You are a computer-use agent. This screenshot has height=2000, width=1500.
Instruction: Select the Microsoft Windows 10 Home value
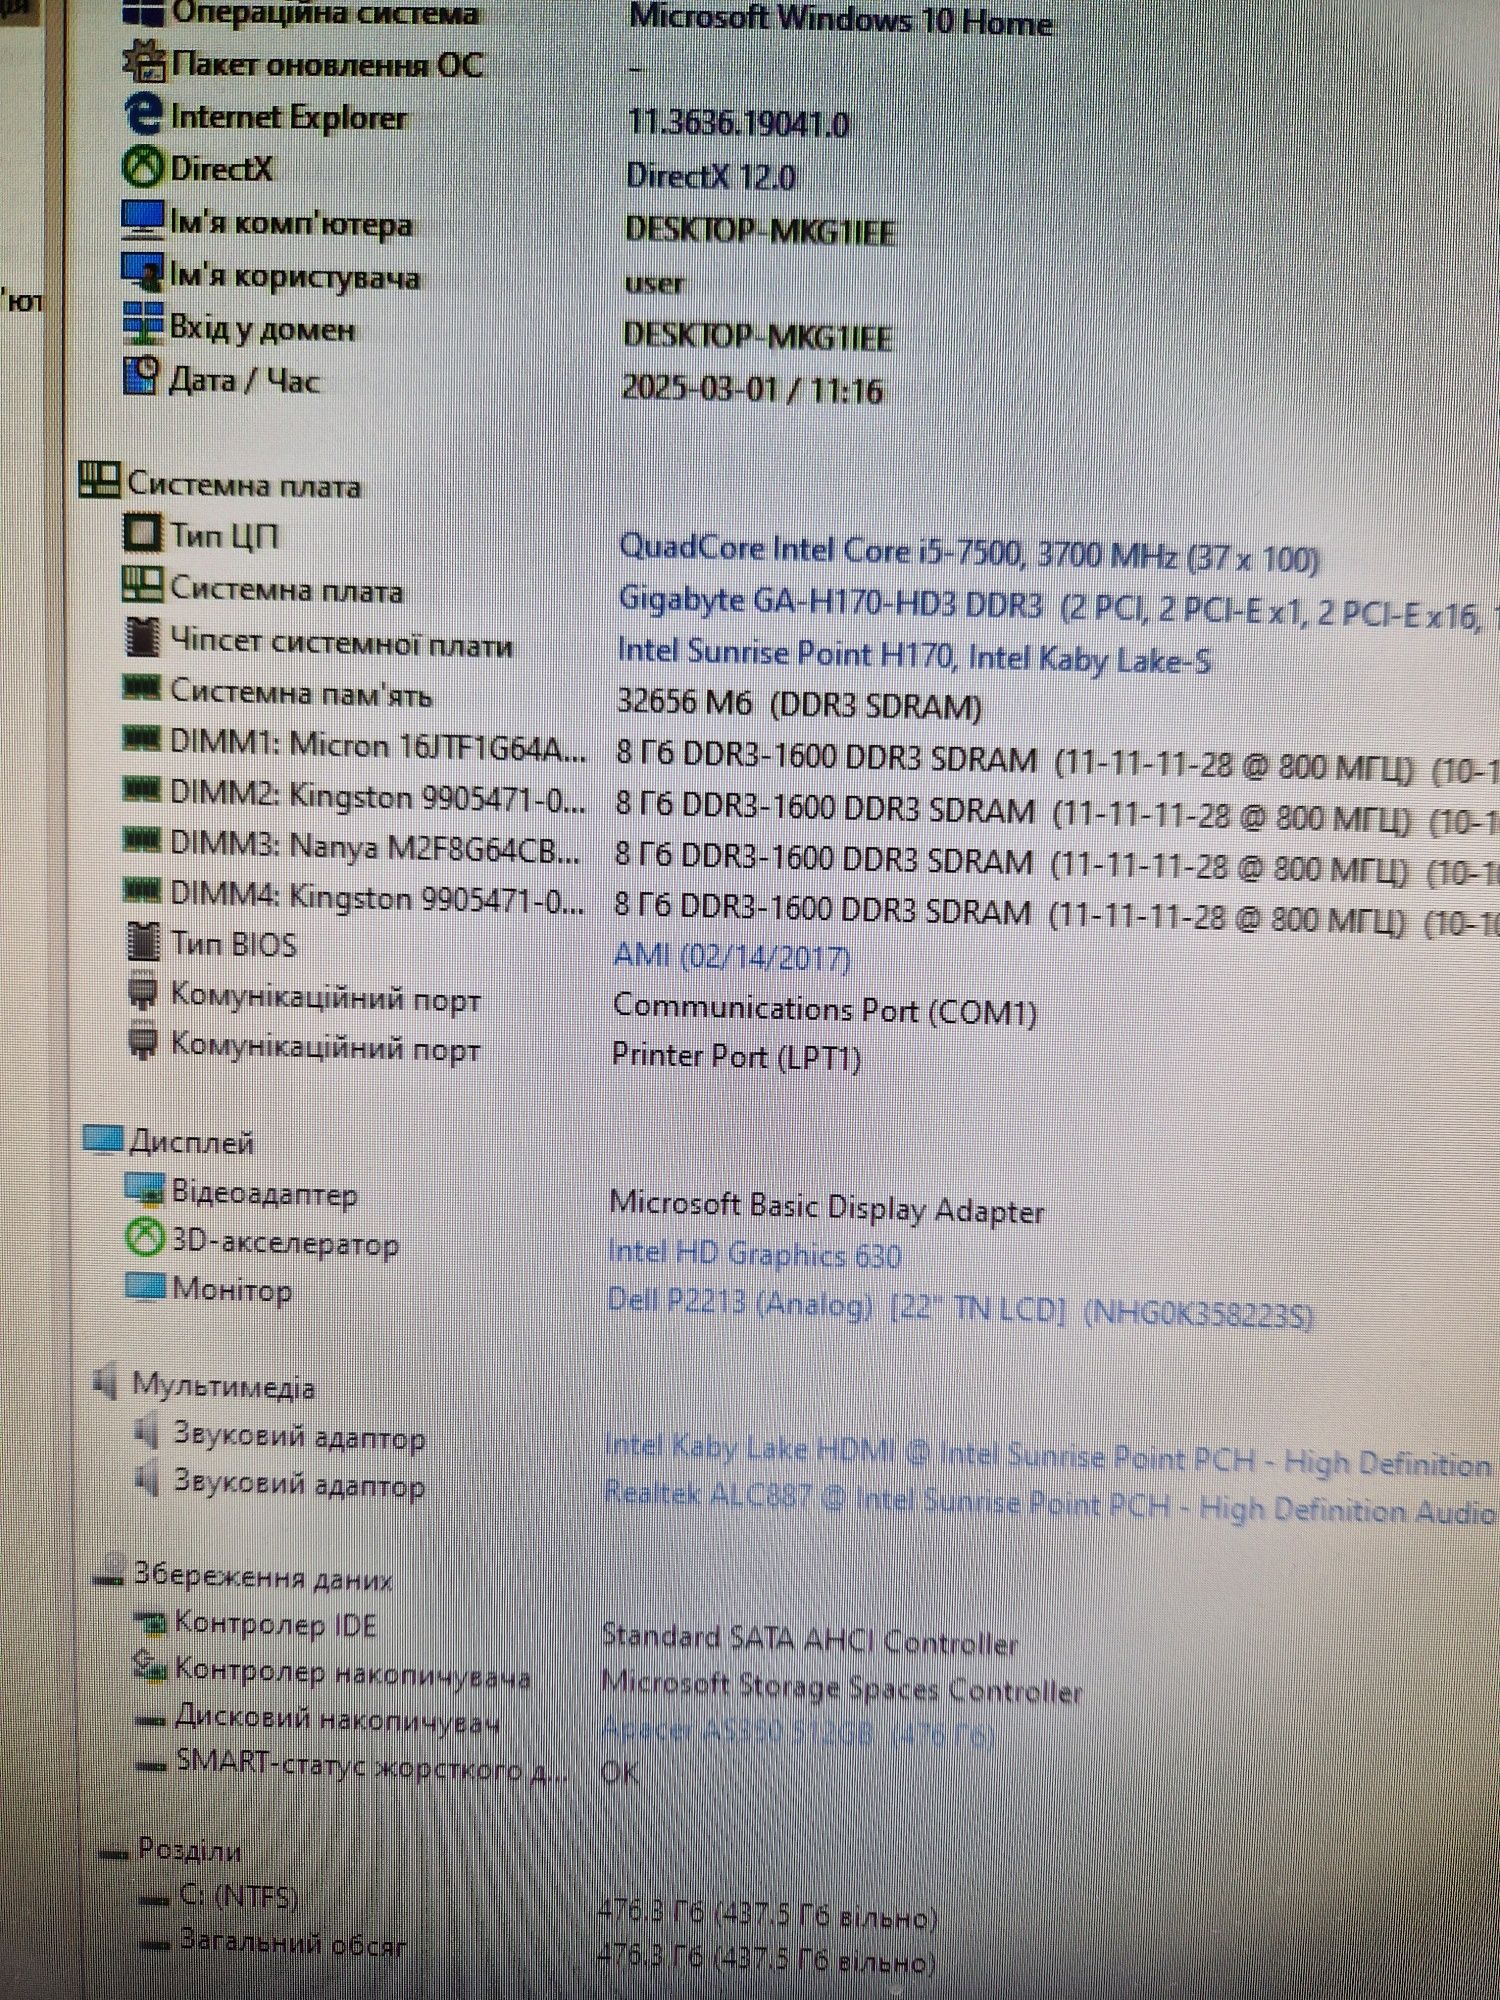(x=840, y=19)
